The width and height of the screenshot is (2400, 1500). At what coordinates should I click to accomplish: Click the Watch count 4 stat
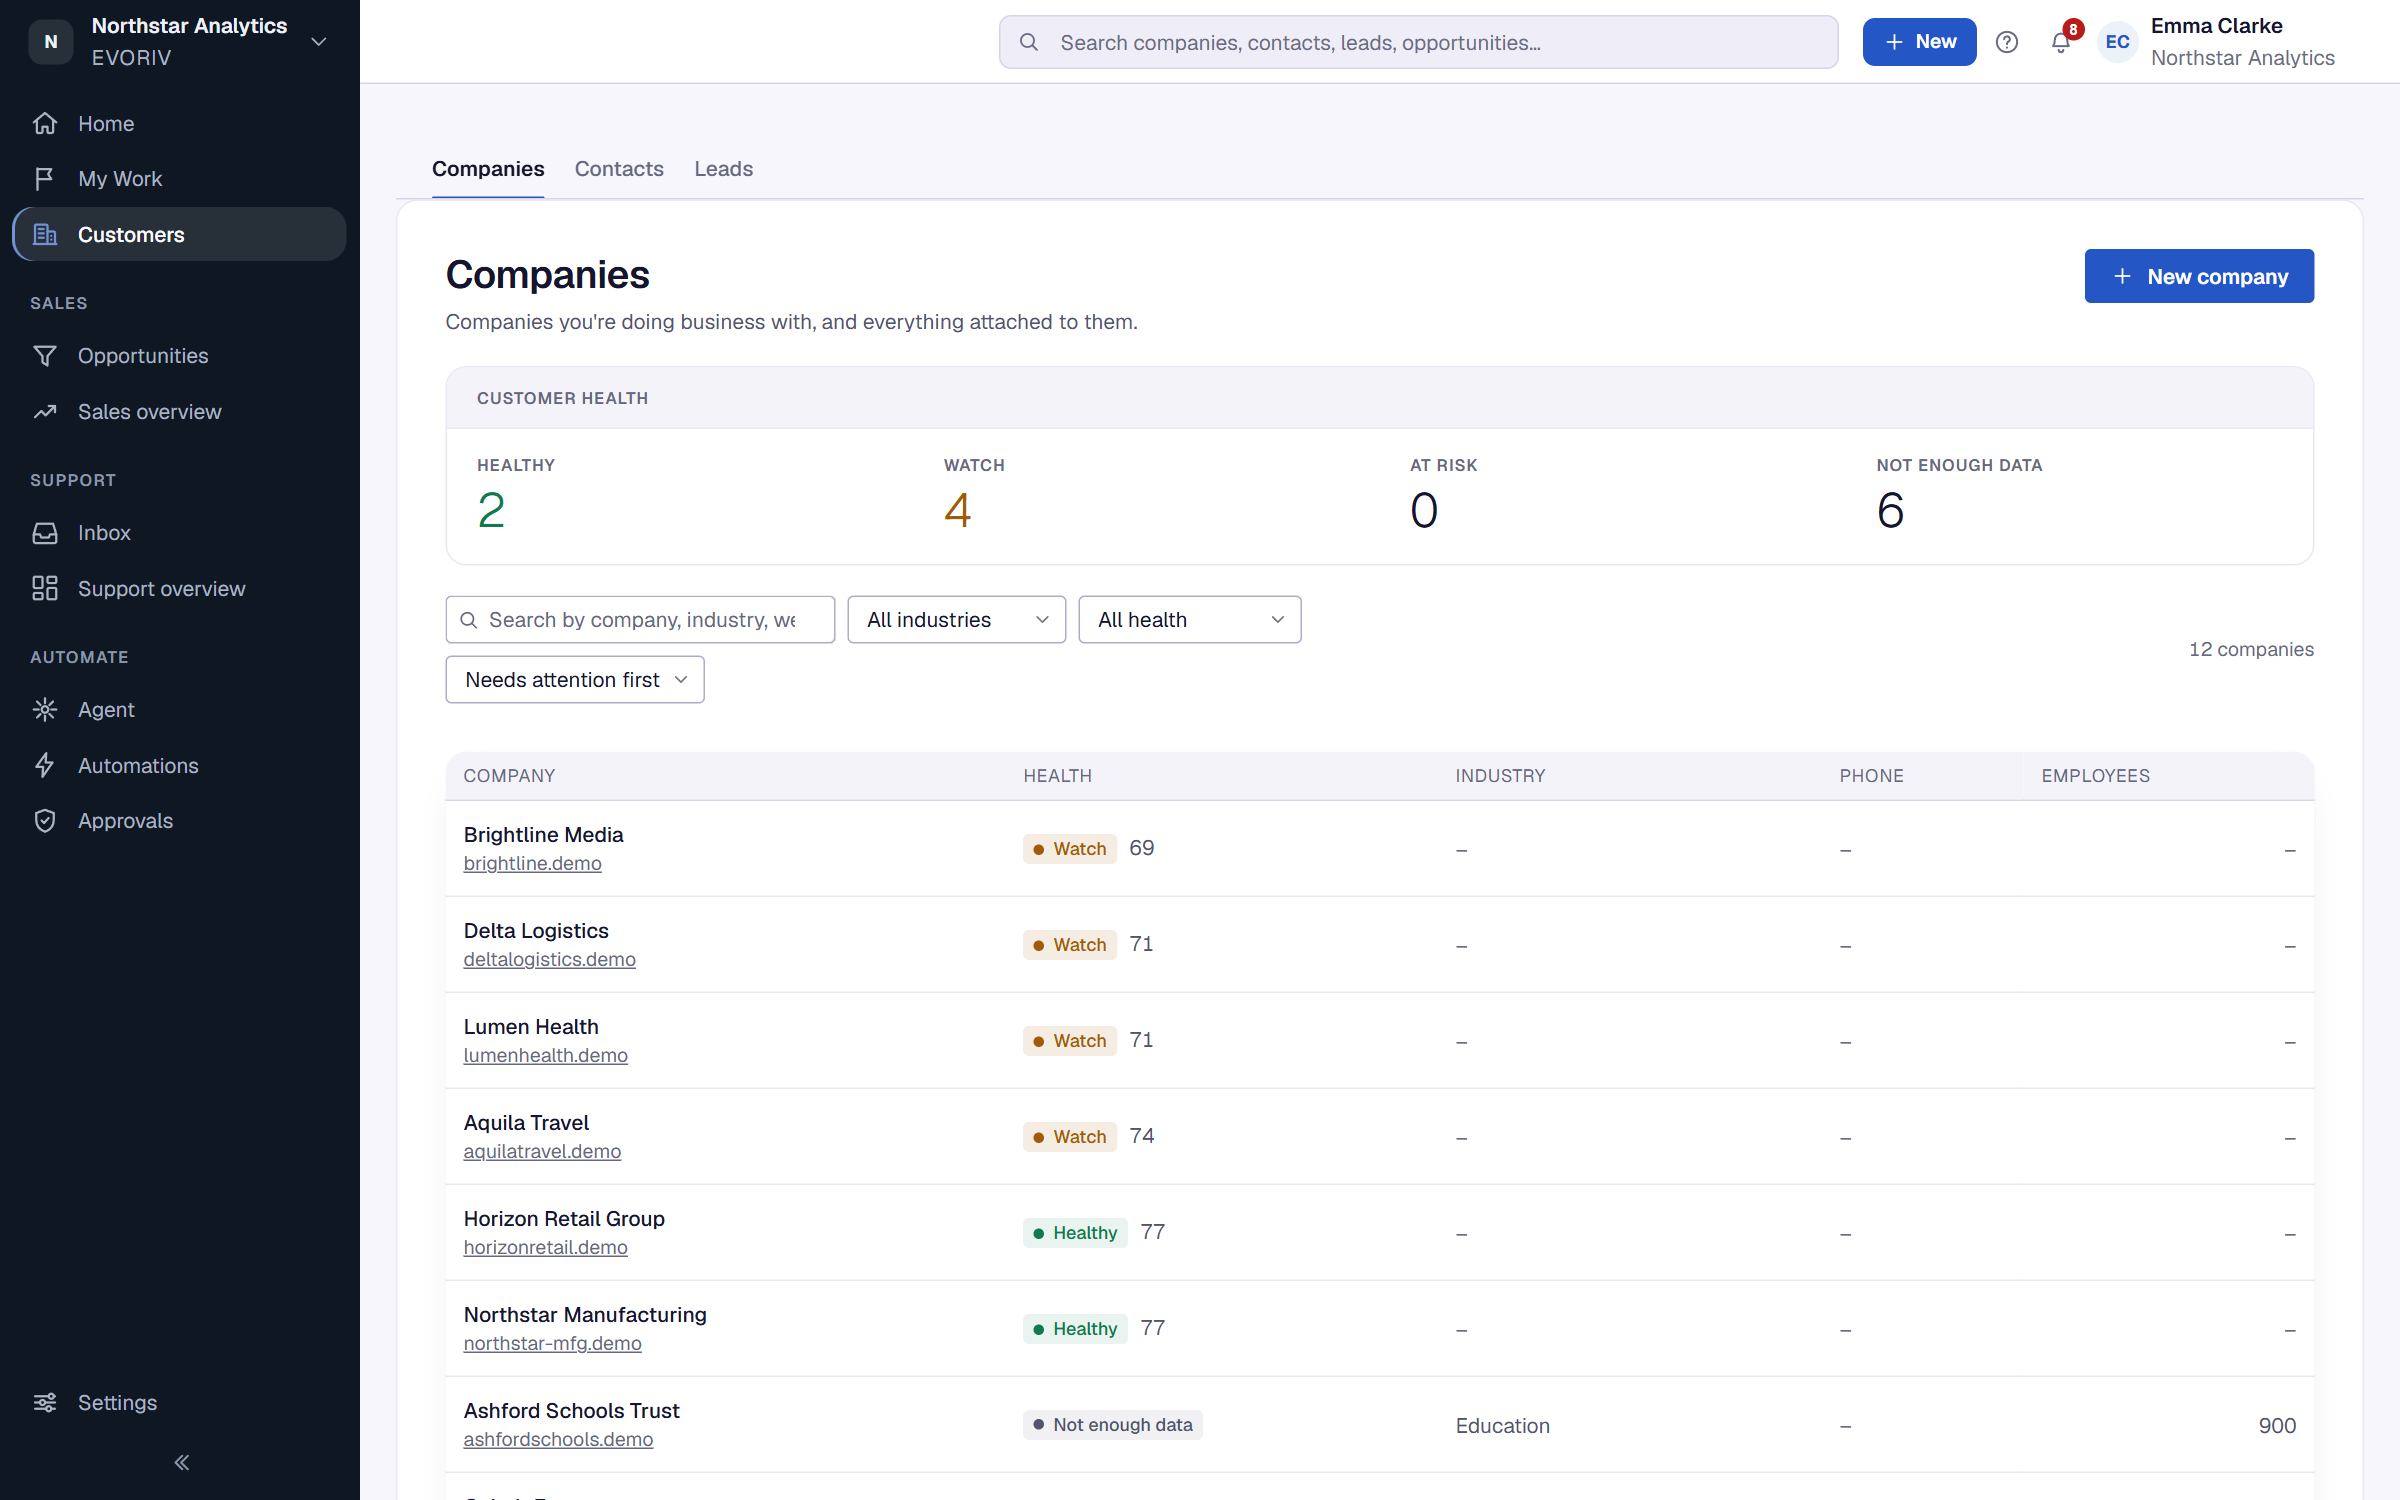pyautogui.click(x=957, y=511)
